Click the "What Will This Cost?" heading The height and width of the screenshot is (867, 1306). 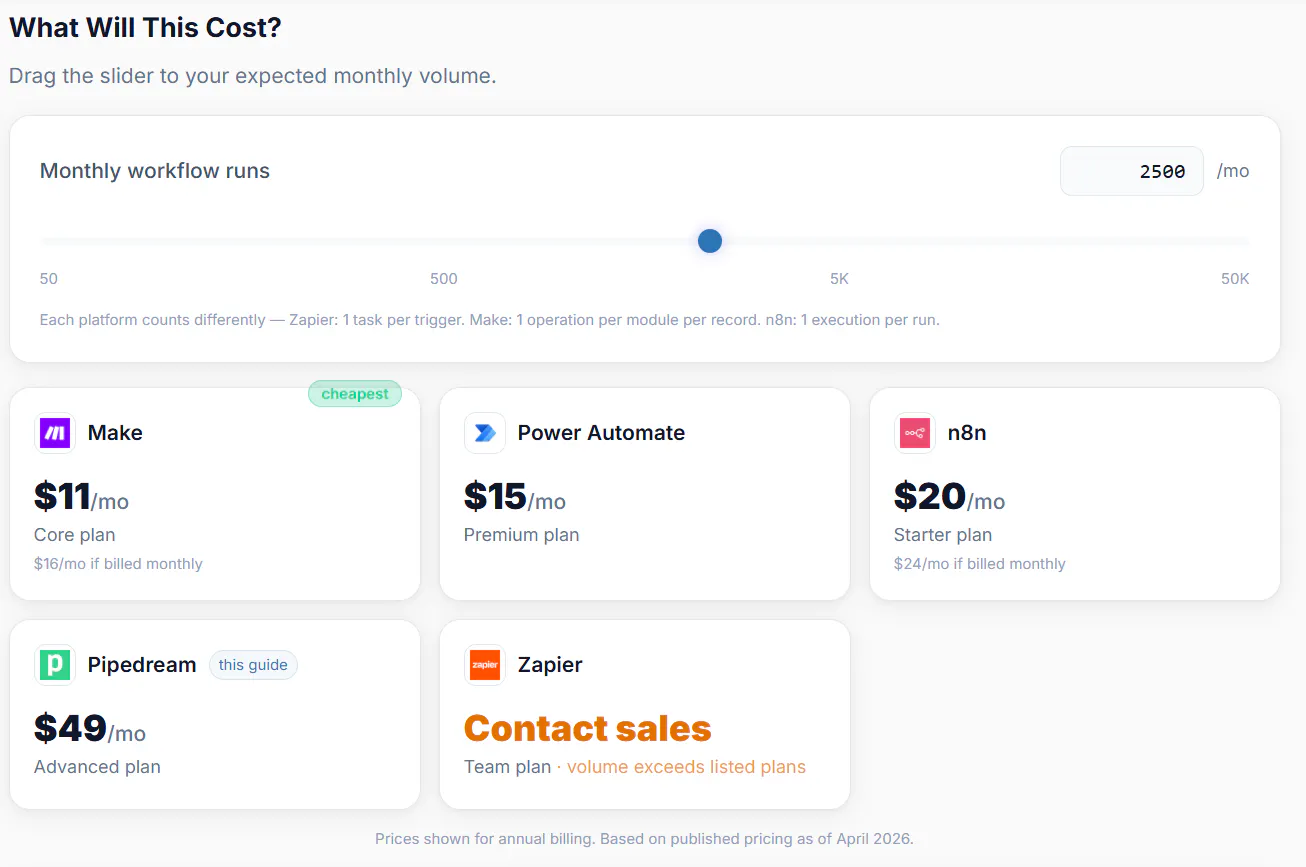[145, 28]
